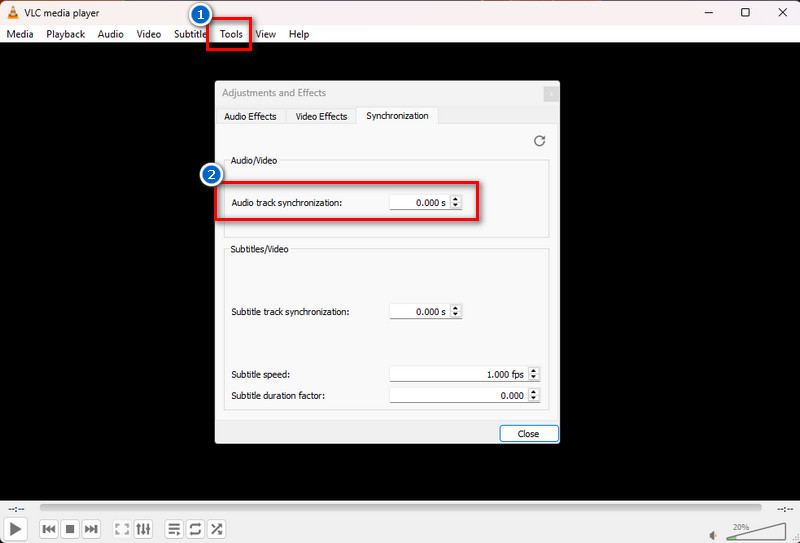Viewport: 800px width, 543px height.
Task: Toggle fullscreen video mode
Action: click(x=121, y=529)
